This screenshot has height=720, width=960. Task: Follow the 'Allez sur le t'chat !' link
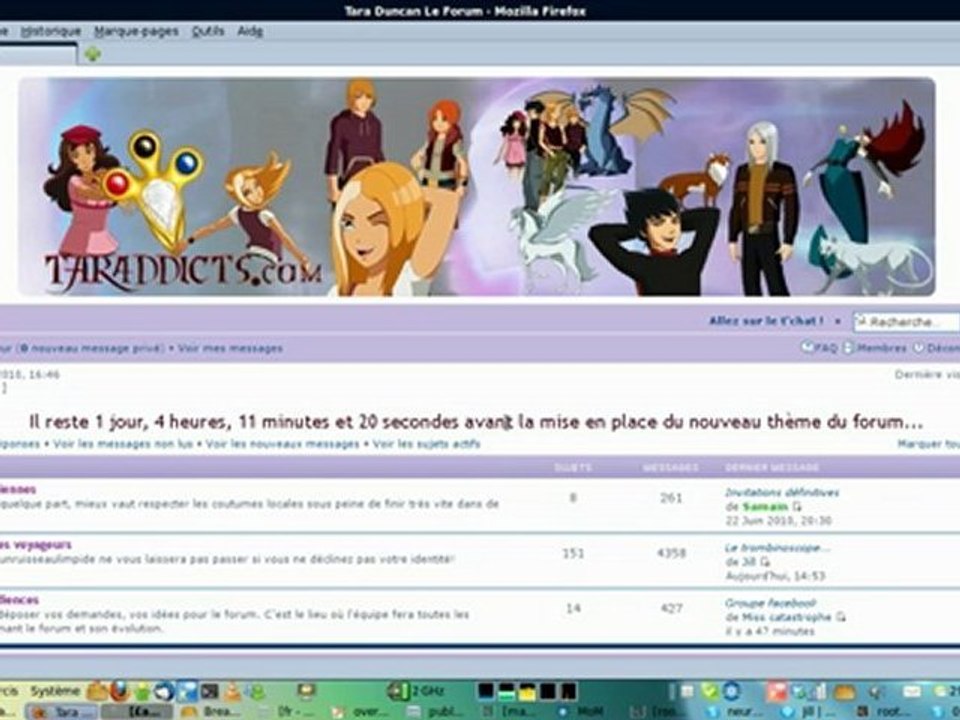pos(766,321)
